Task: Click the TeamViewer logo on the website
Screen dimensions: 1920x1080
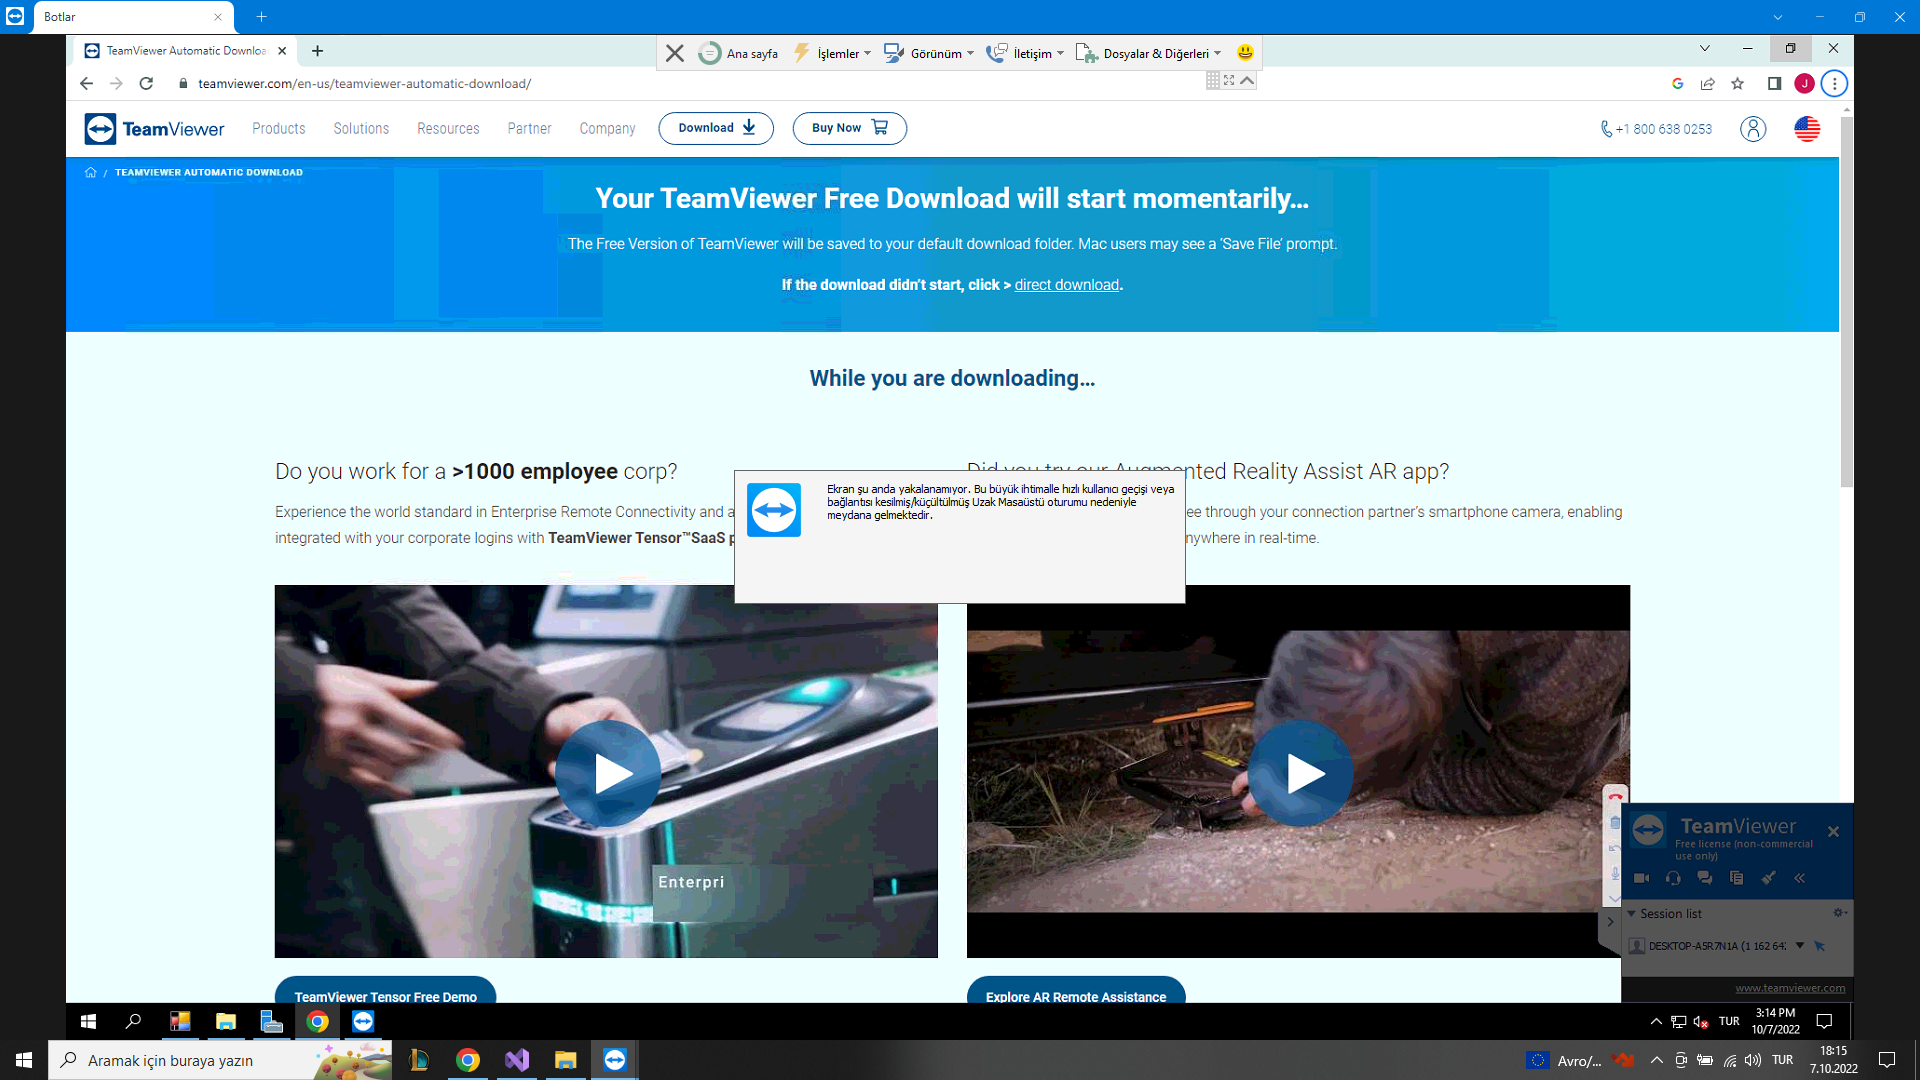Action: (155, 129)
